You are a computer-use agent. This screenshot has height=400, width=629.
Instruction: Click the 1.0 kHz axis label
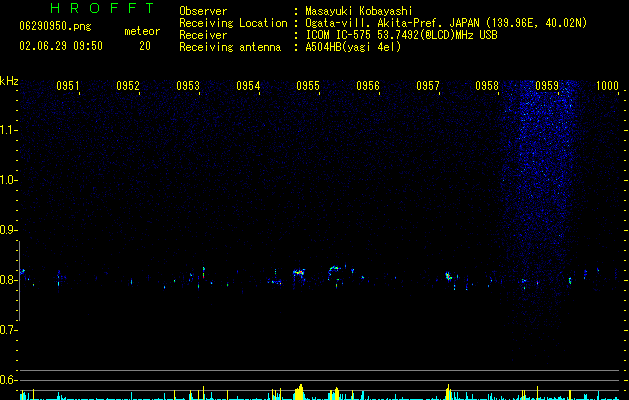point(8,180)
